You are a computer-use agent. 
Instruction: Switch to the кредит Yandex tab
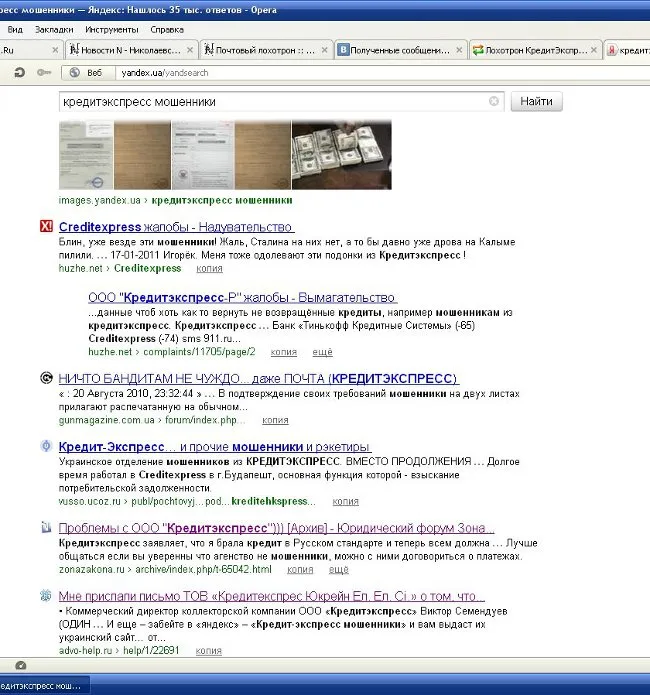tap(627, 50)
